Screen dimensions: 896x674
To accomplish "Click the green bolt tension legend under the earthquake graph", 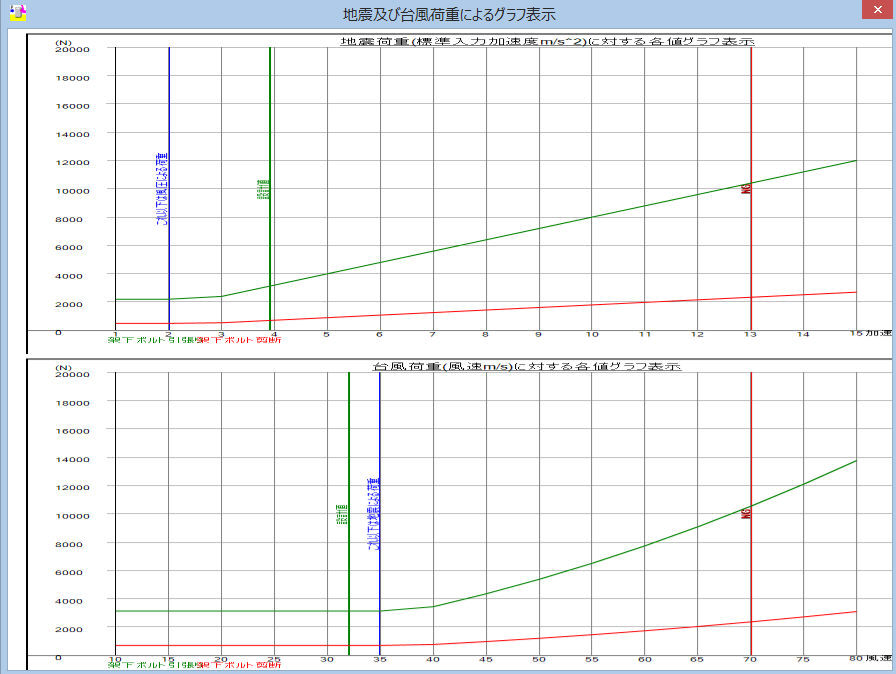I will point(153,341).
